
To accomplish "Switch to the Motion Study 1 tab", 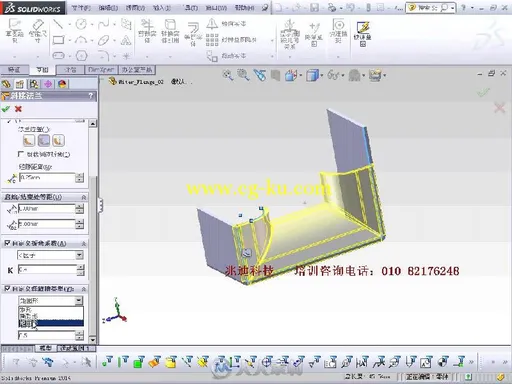I will point(76,348).
